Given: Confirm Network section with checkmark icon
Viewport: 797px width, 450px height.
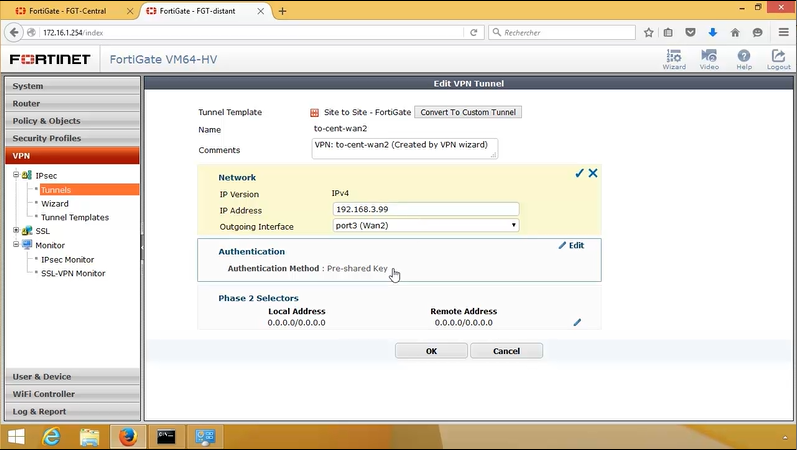Looking at the screenshot, I should pyautogui.click(x=579, y=173).
